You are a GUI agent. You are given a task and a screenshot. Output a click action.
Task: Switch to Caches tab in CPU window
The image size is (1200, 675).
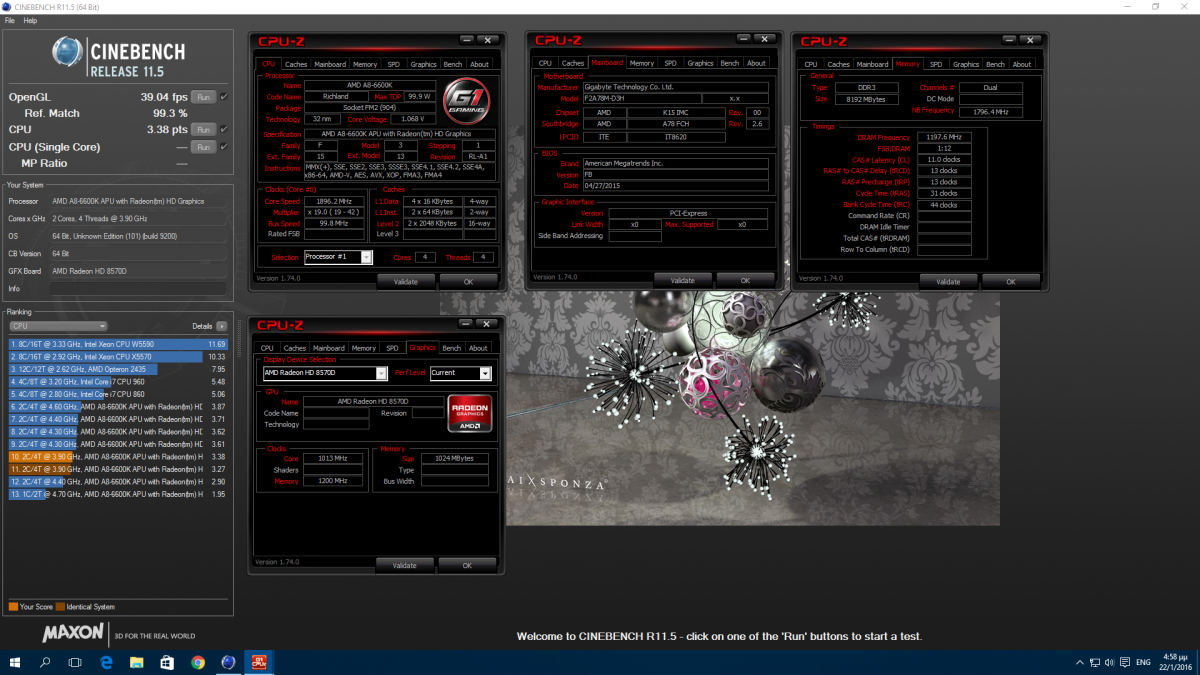point(295,64)
